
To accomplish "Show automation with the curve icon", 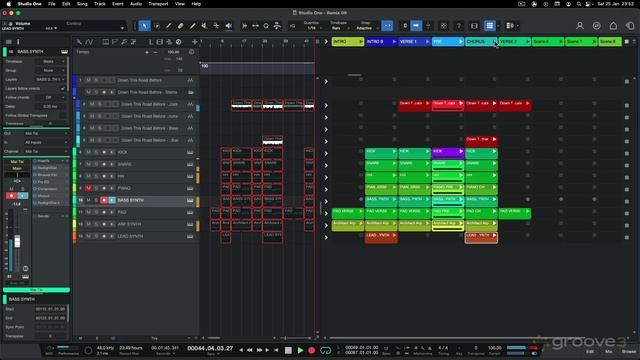I will pyautogui.click(x=89, y=42).
